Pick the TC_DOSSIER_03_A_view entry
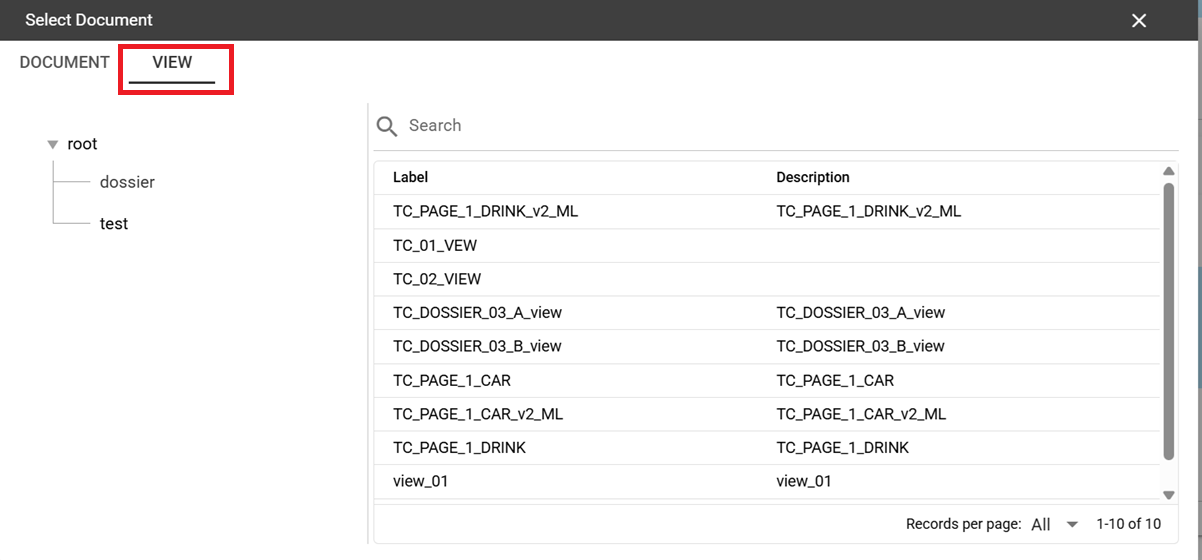This screenshot has width=1202, height=560. [x=767, y=313]
